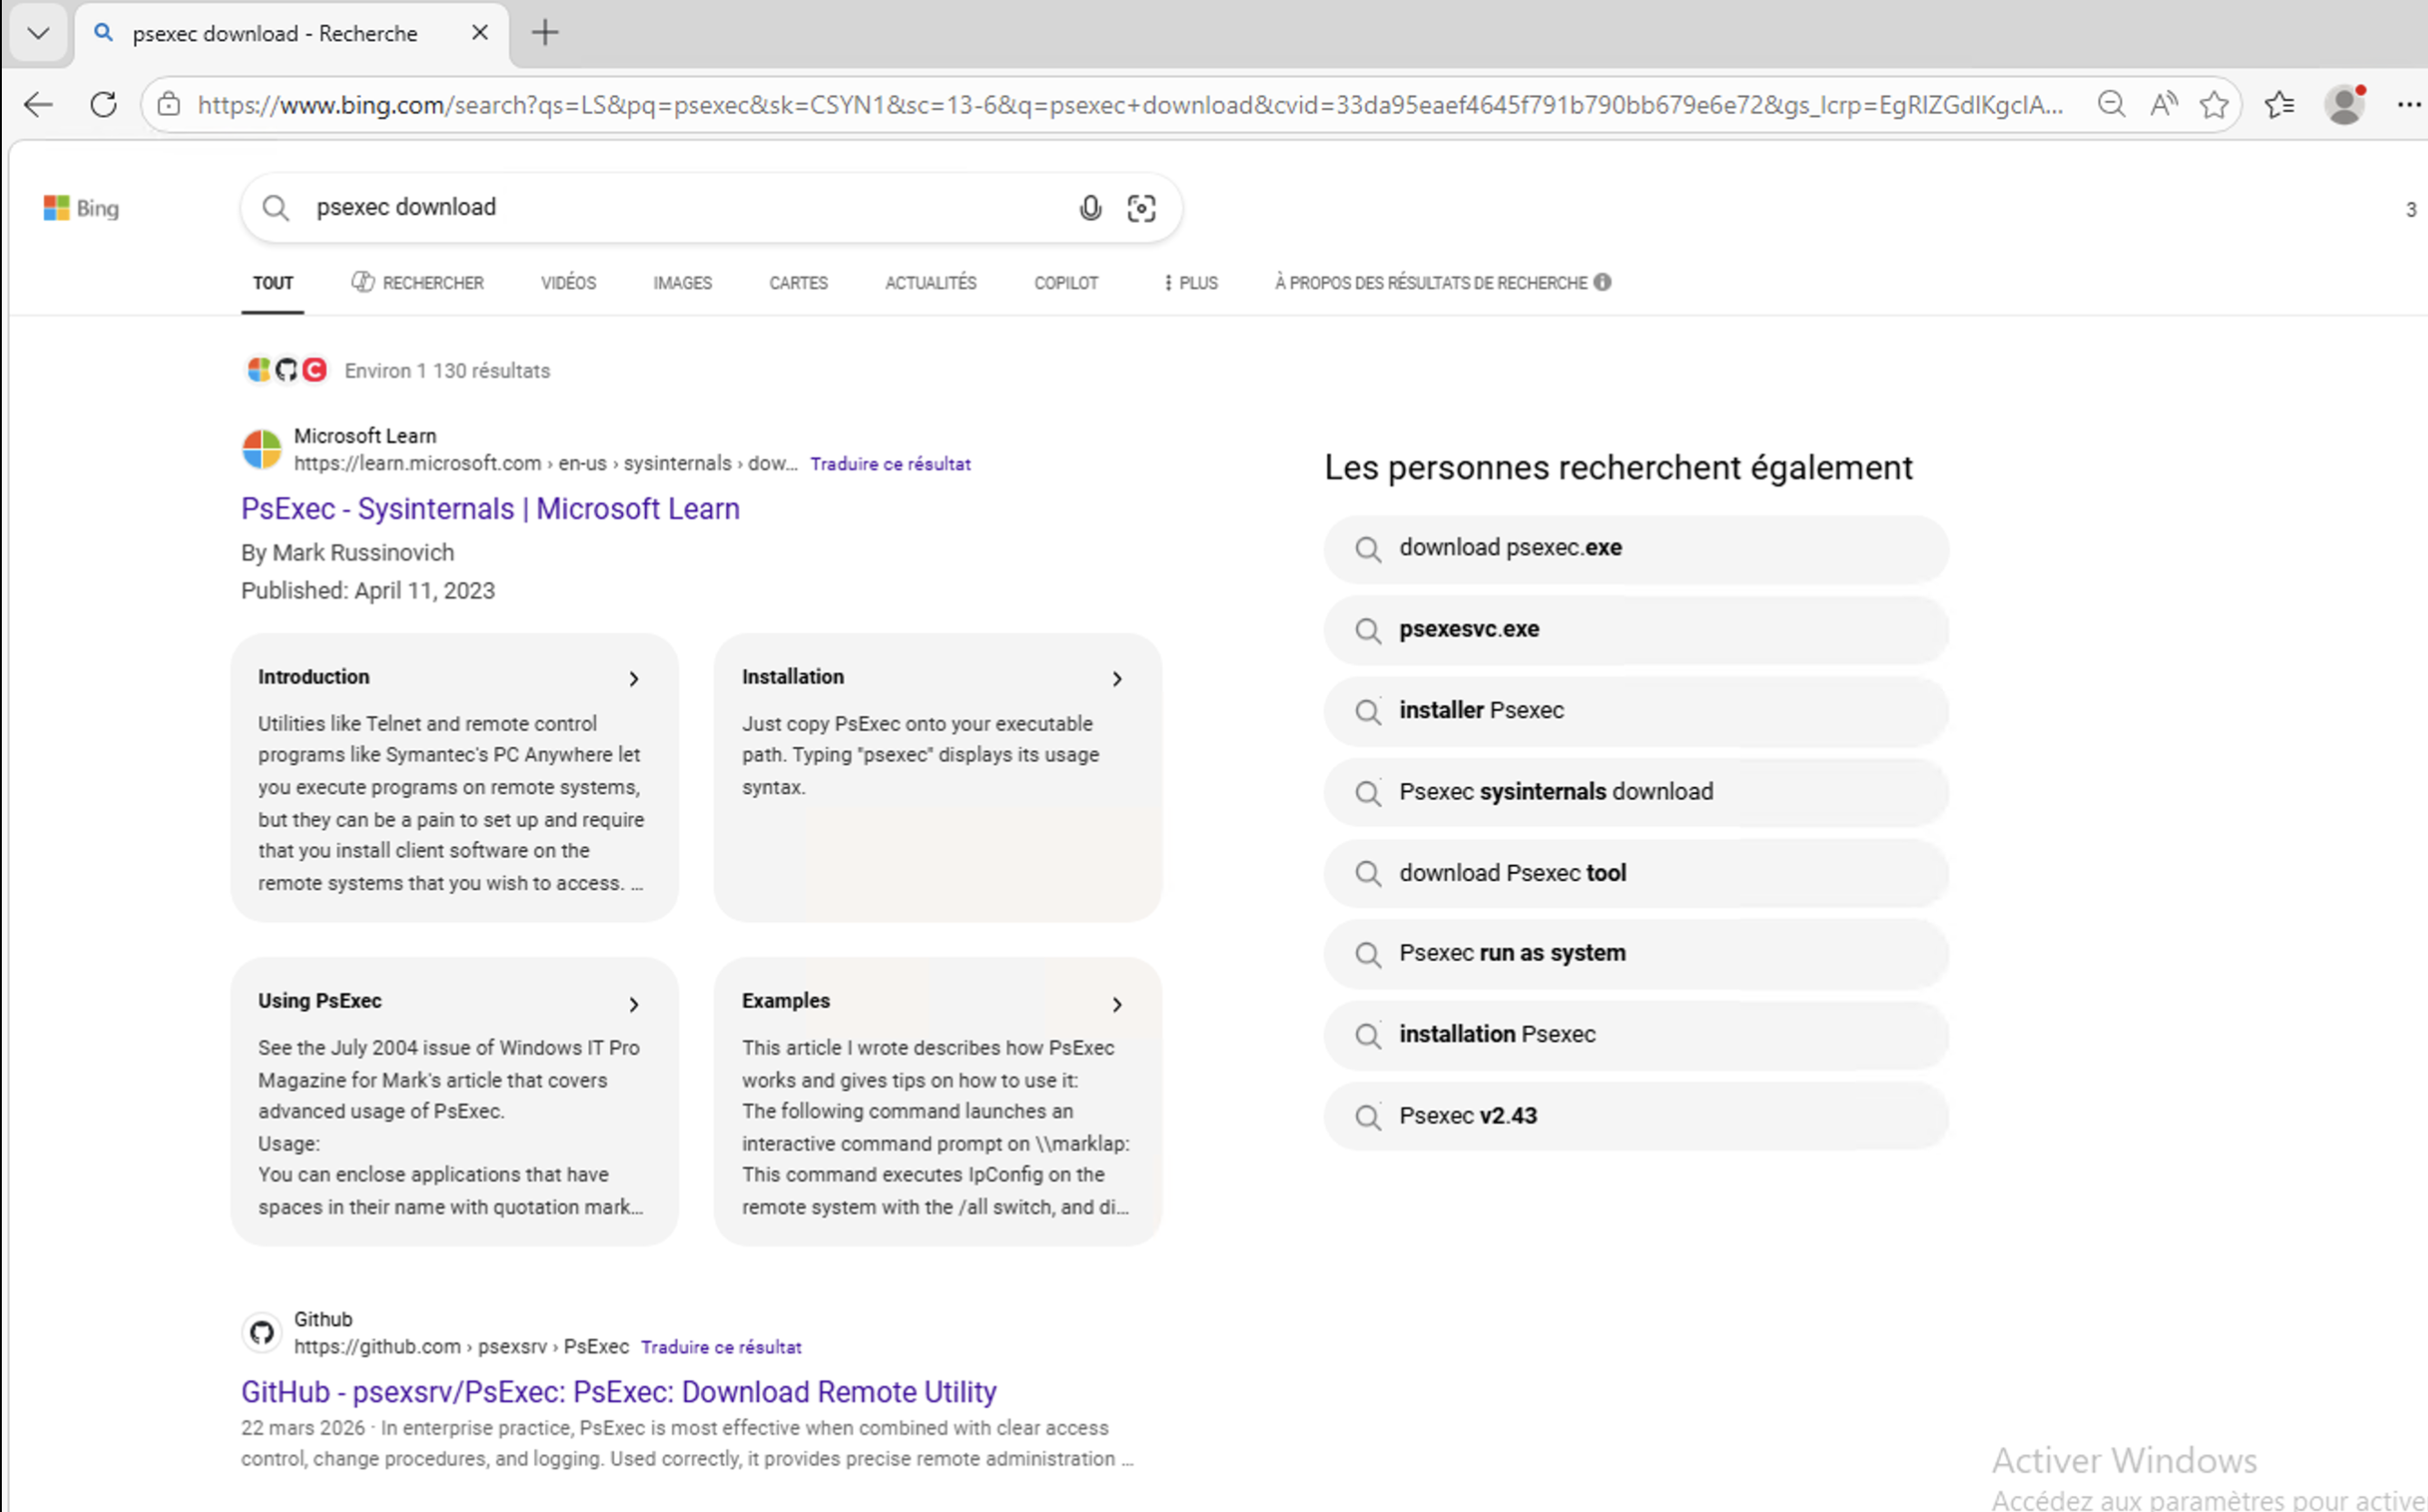Switch to the RECHERCHER tab
The image size is (2428, 1512).
pyautogui.click(x=418, y=283)
